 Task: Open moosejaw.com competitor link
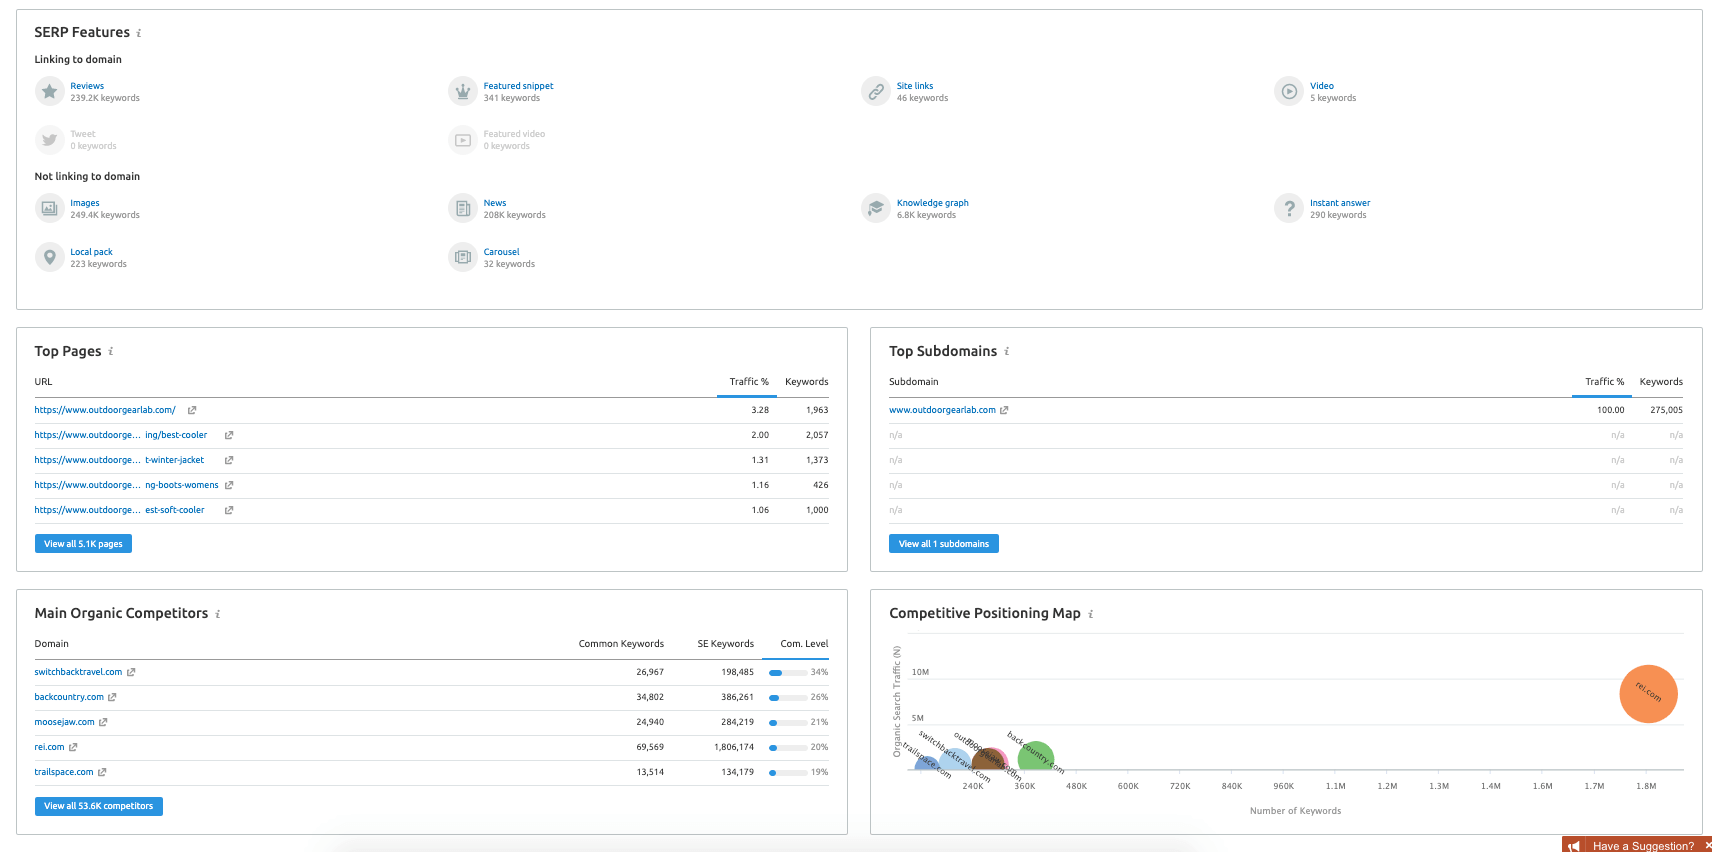pyautogui.click(x=64, y=722)
